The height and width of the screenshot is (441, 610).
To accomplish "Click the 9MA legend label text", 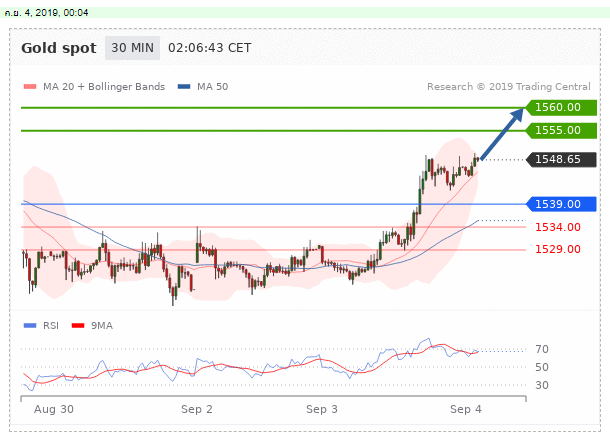I will click(102, 326).
